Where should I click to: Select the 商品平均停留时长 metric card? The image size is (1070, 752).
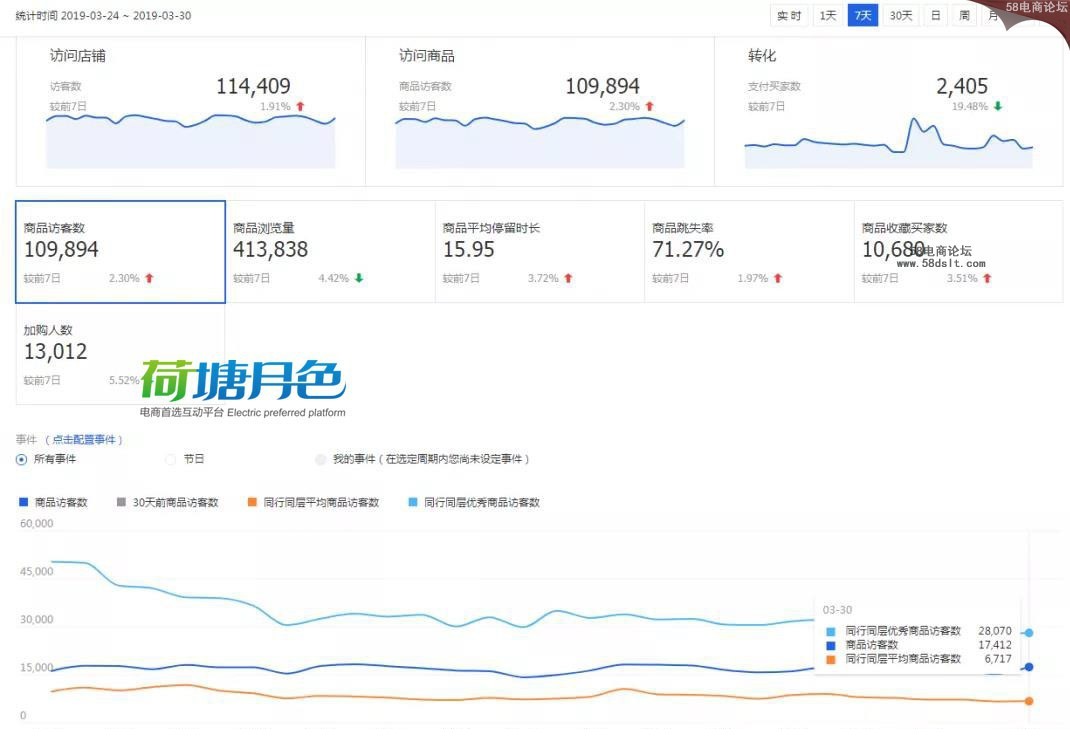tap(540, 252)
